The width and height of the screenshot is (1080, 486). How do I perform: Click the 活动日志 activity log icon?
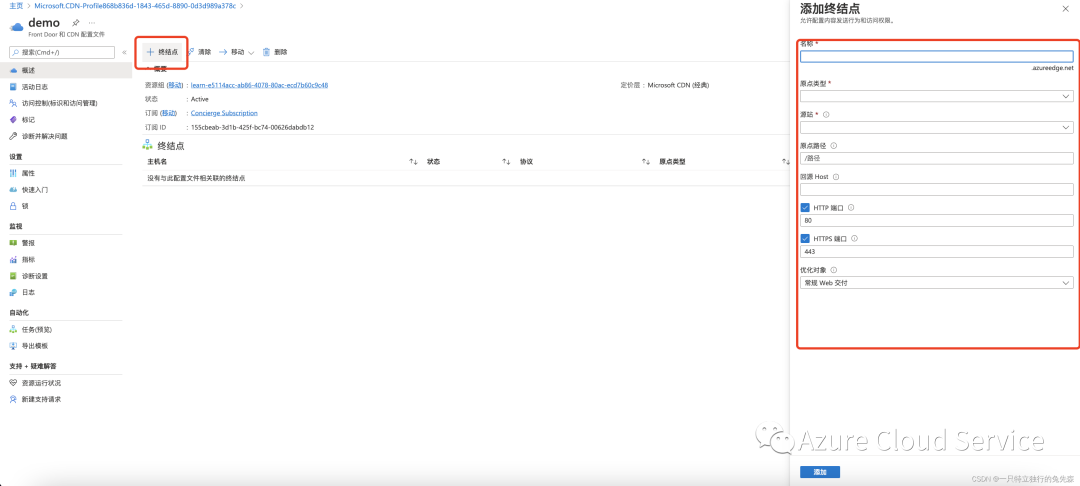click(14, 87)
